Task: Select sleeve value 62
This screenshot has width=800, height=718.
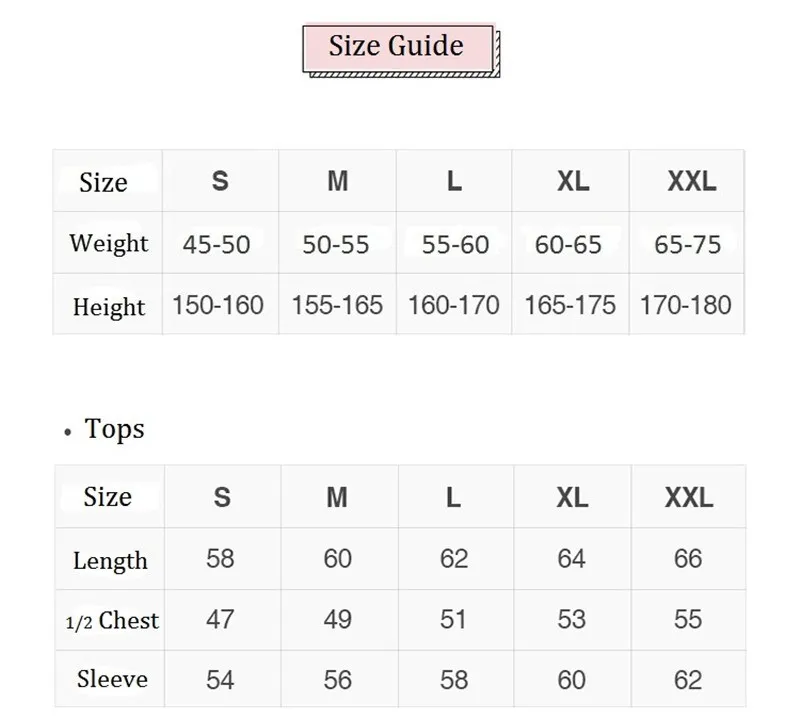Action: click(x=688, y=680)
